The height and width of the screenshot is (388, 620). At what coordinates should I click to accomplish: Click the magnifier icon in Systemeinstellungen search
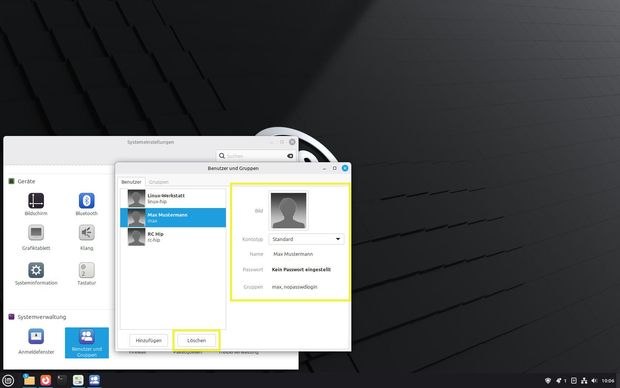click(222, 156)
